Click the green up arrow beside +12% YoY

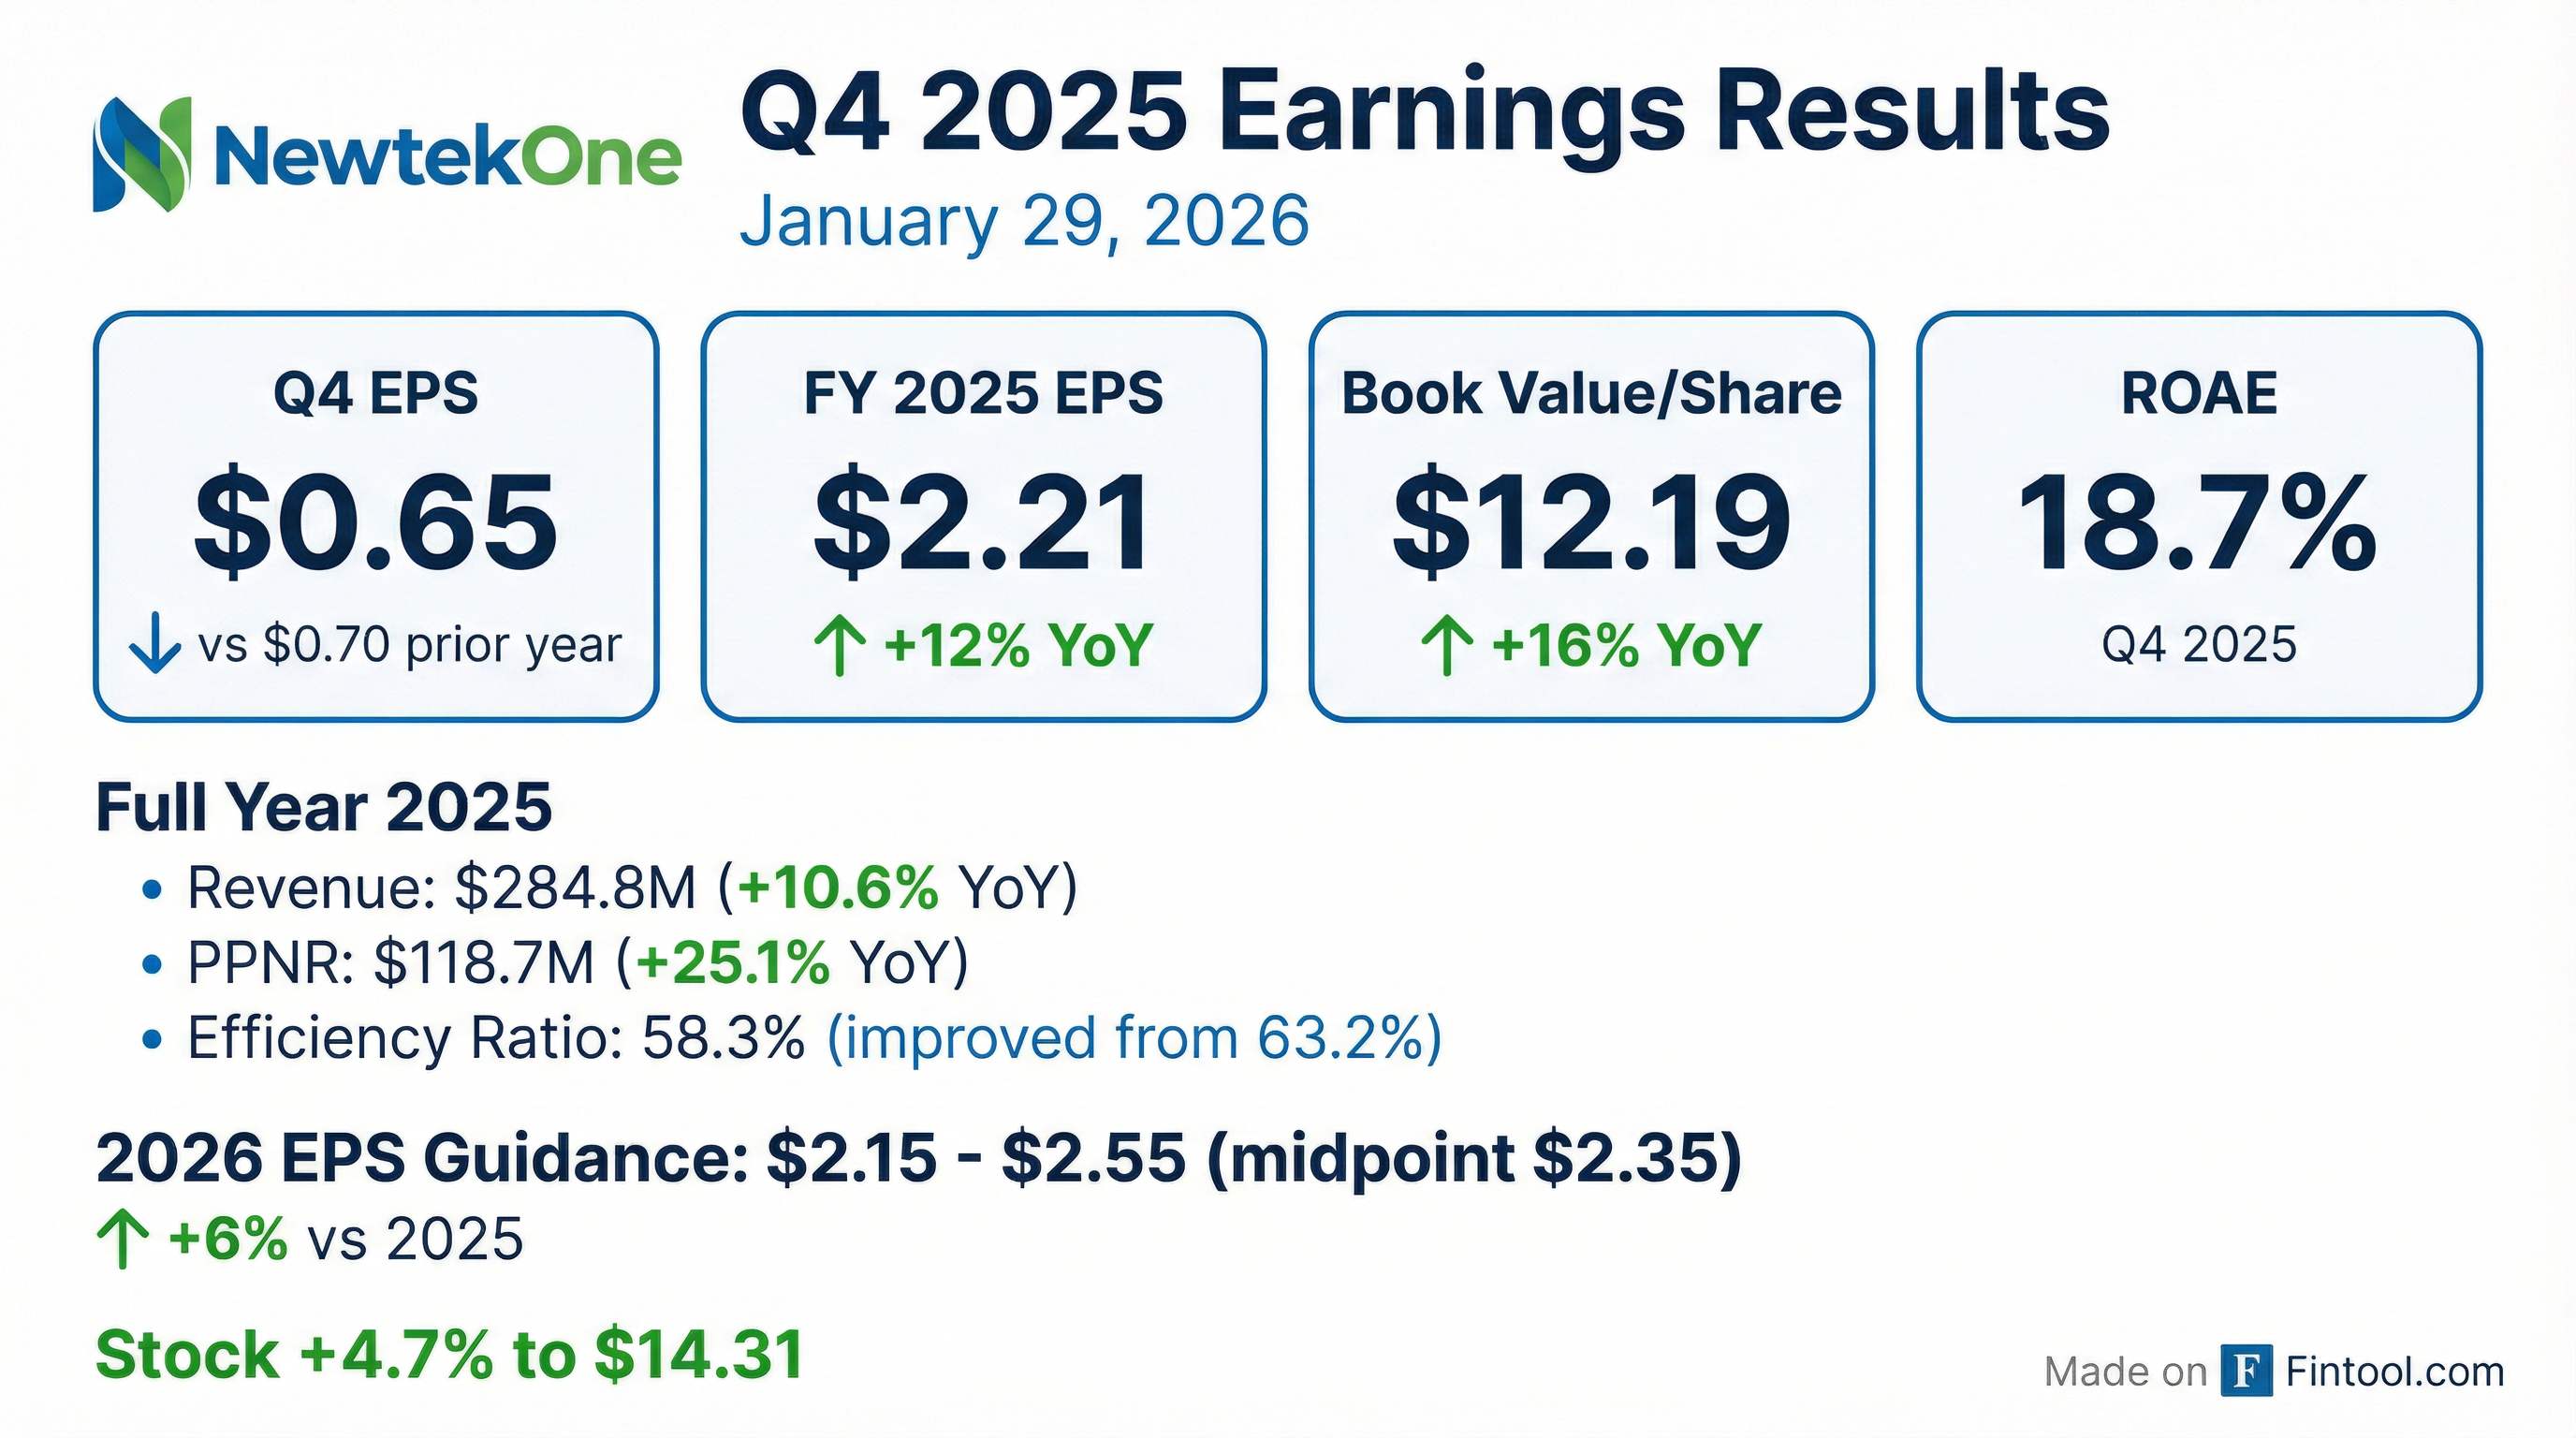pyautogui.click(x=840, y=645)
